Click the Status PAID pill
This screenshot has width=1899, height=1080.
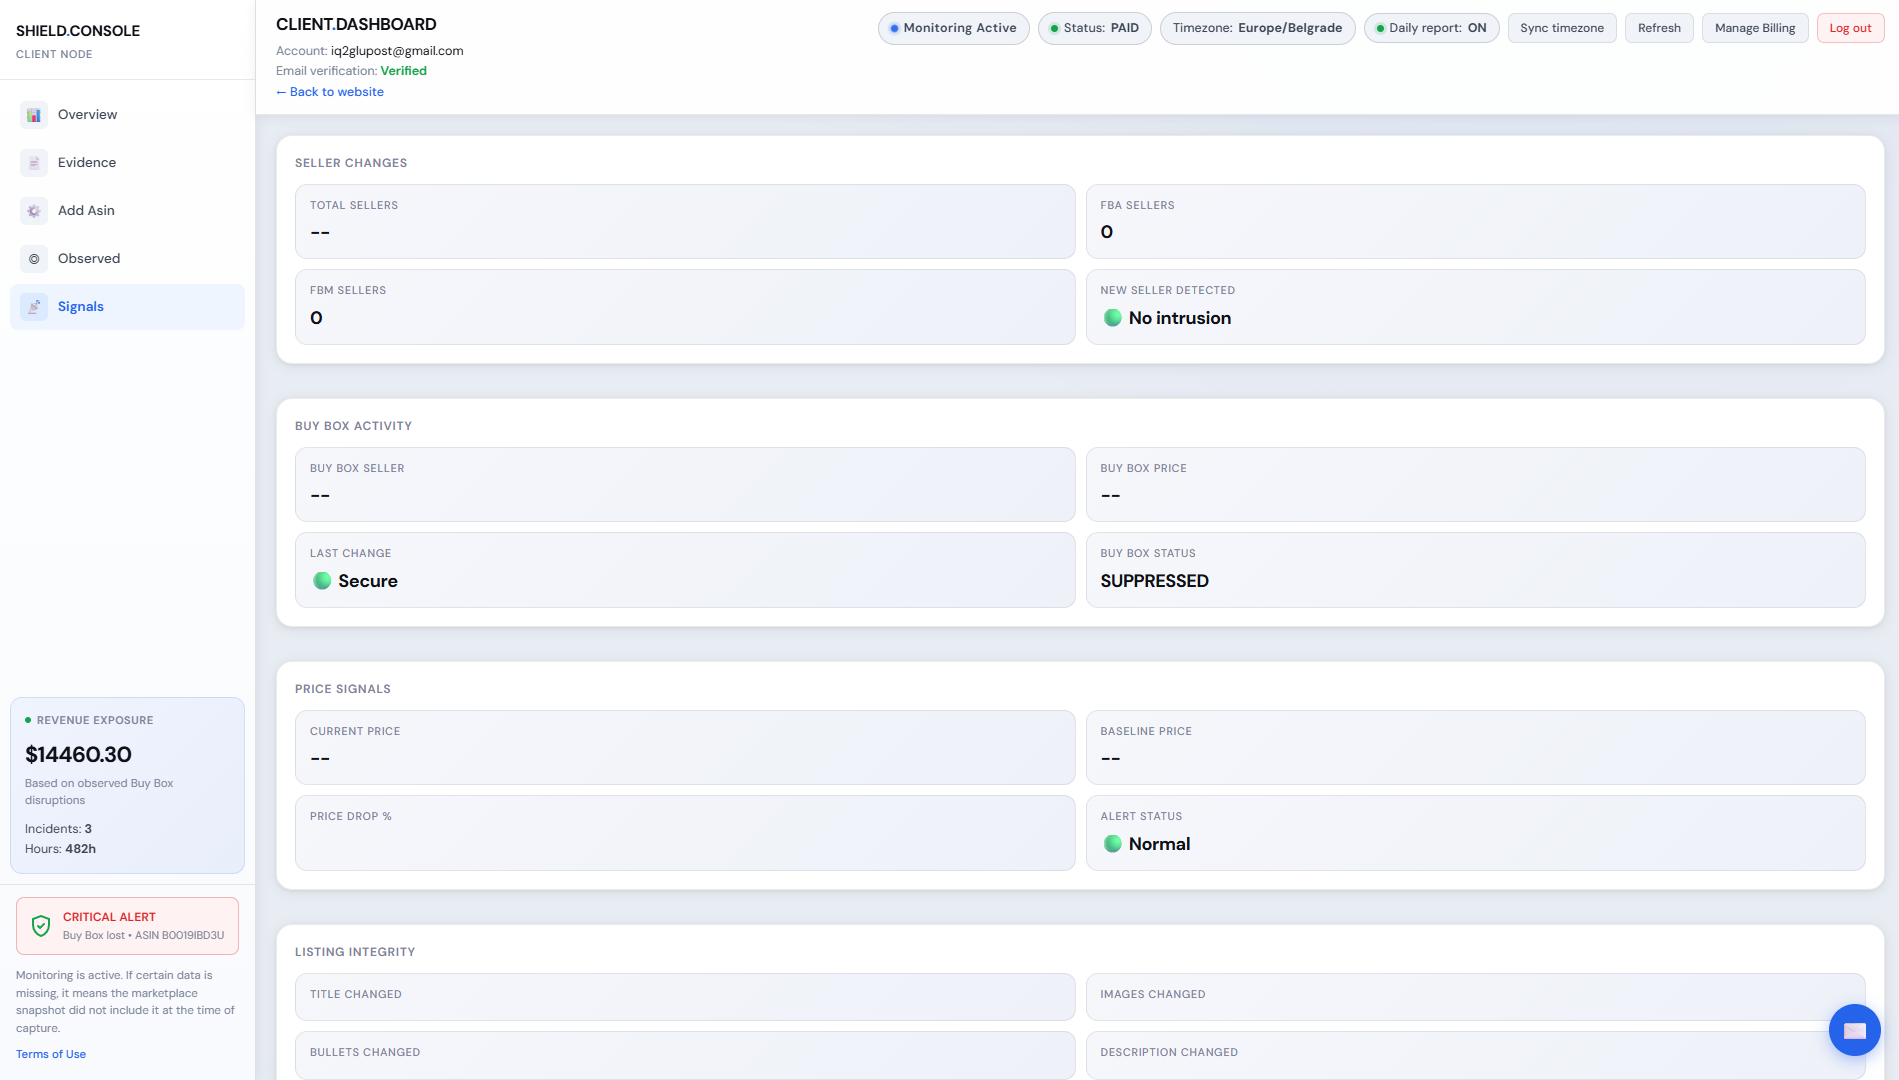[x=1094, y=28]
